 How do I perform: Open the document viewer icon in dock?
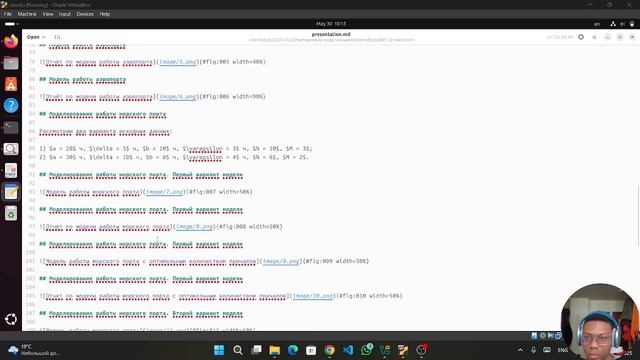(x=11, y=171)
